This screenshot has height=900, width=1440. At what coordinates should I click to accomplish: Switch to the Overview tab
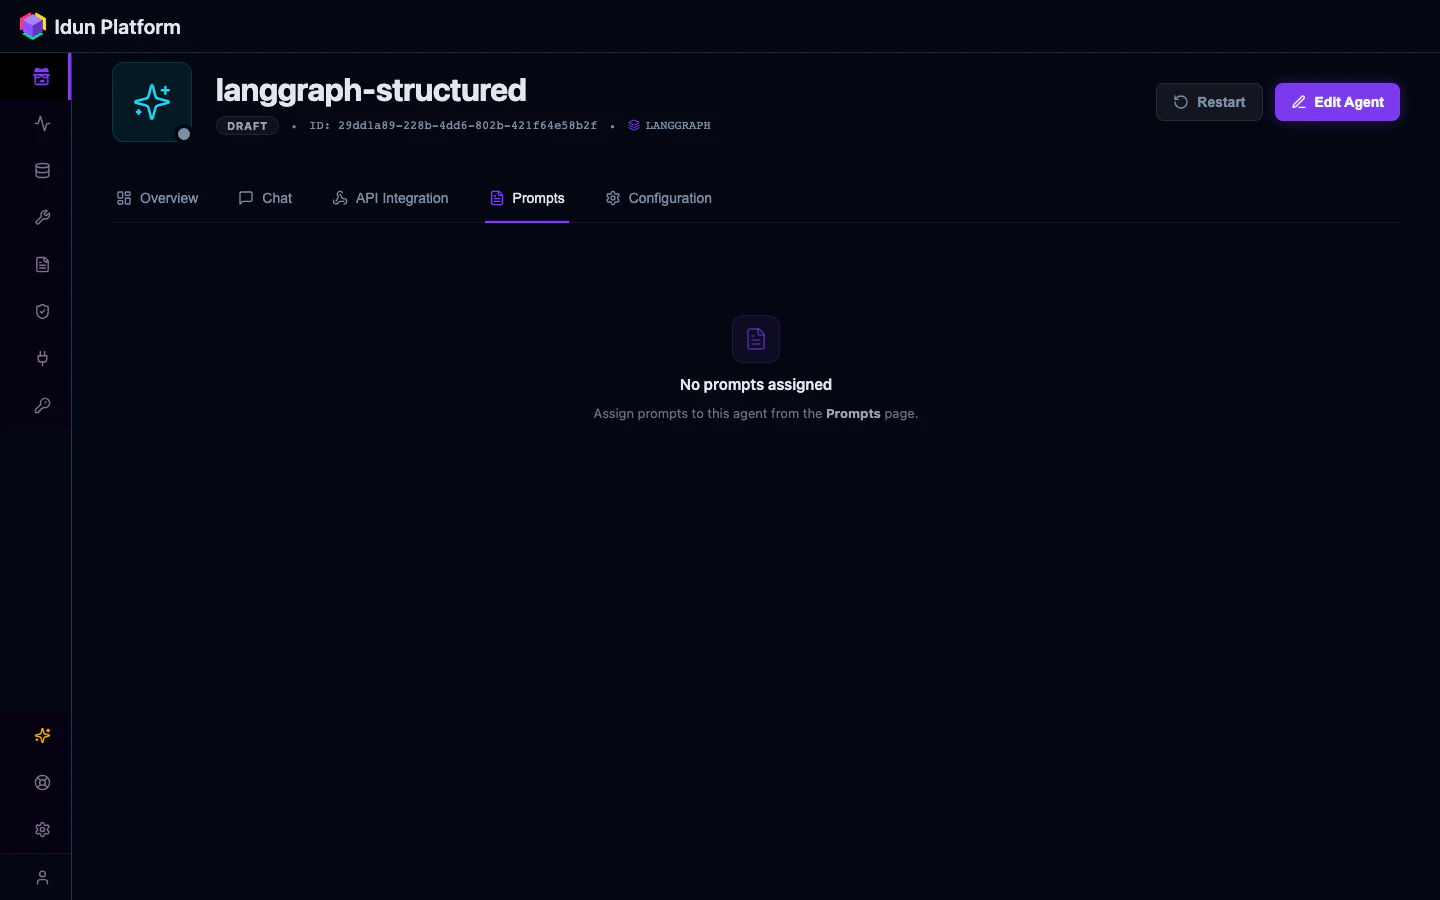[x=157, y=198]
